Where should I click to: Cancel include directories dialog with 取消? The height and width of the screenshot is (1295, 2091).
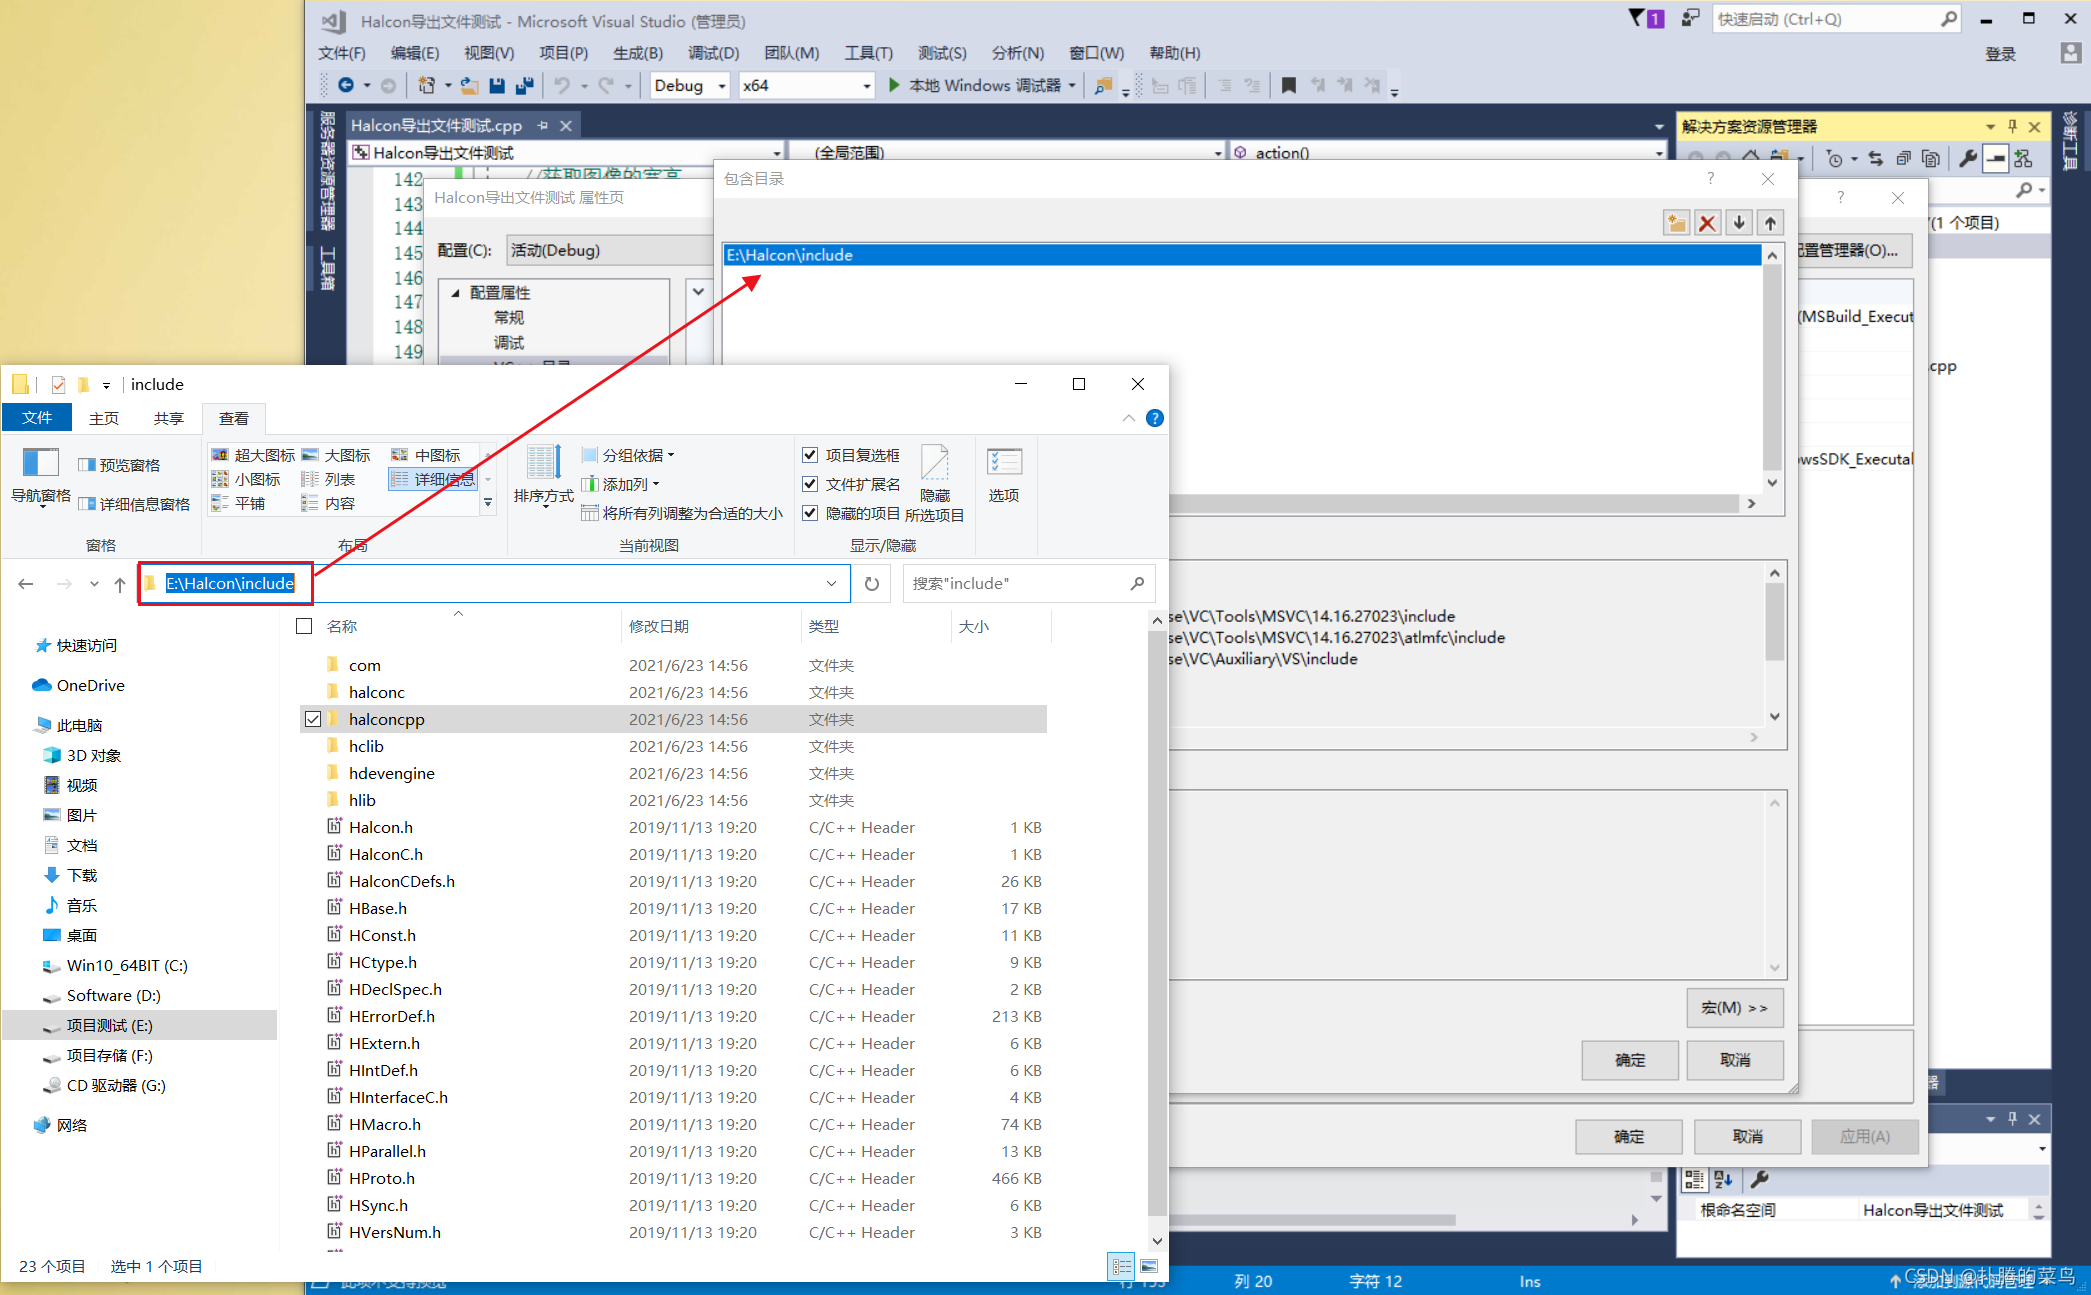pos(1734,1060)
